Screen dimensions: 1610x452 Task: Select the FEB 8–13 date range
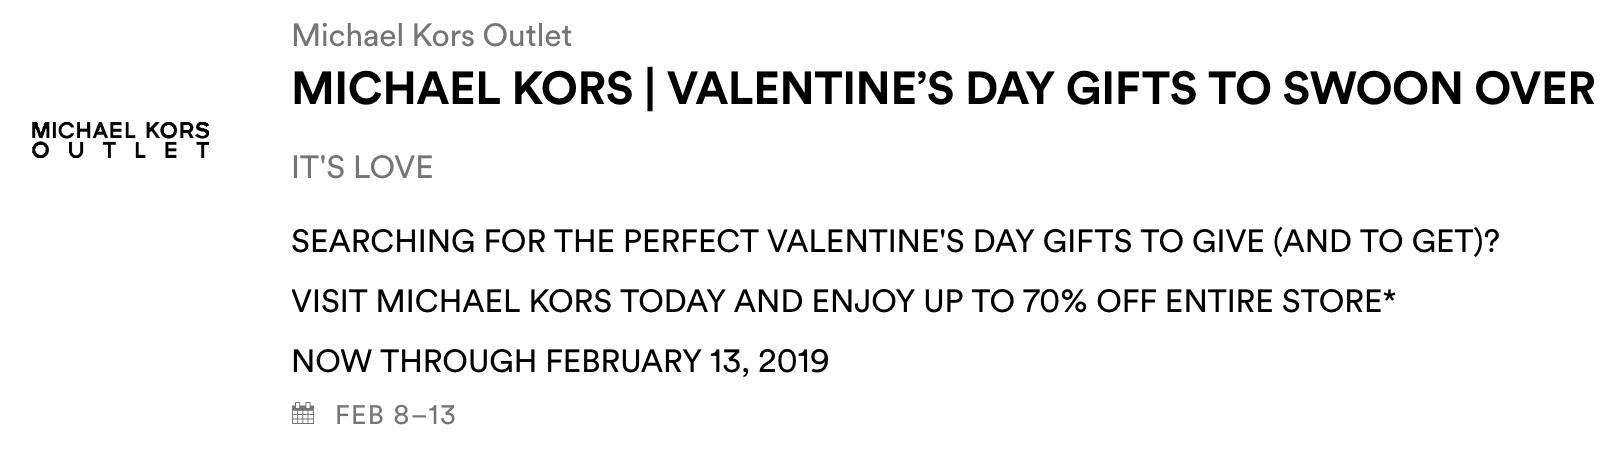tap(396, 414)
